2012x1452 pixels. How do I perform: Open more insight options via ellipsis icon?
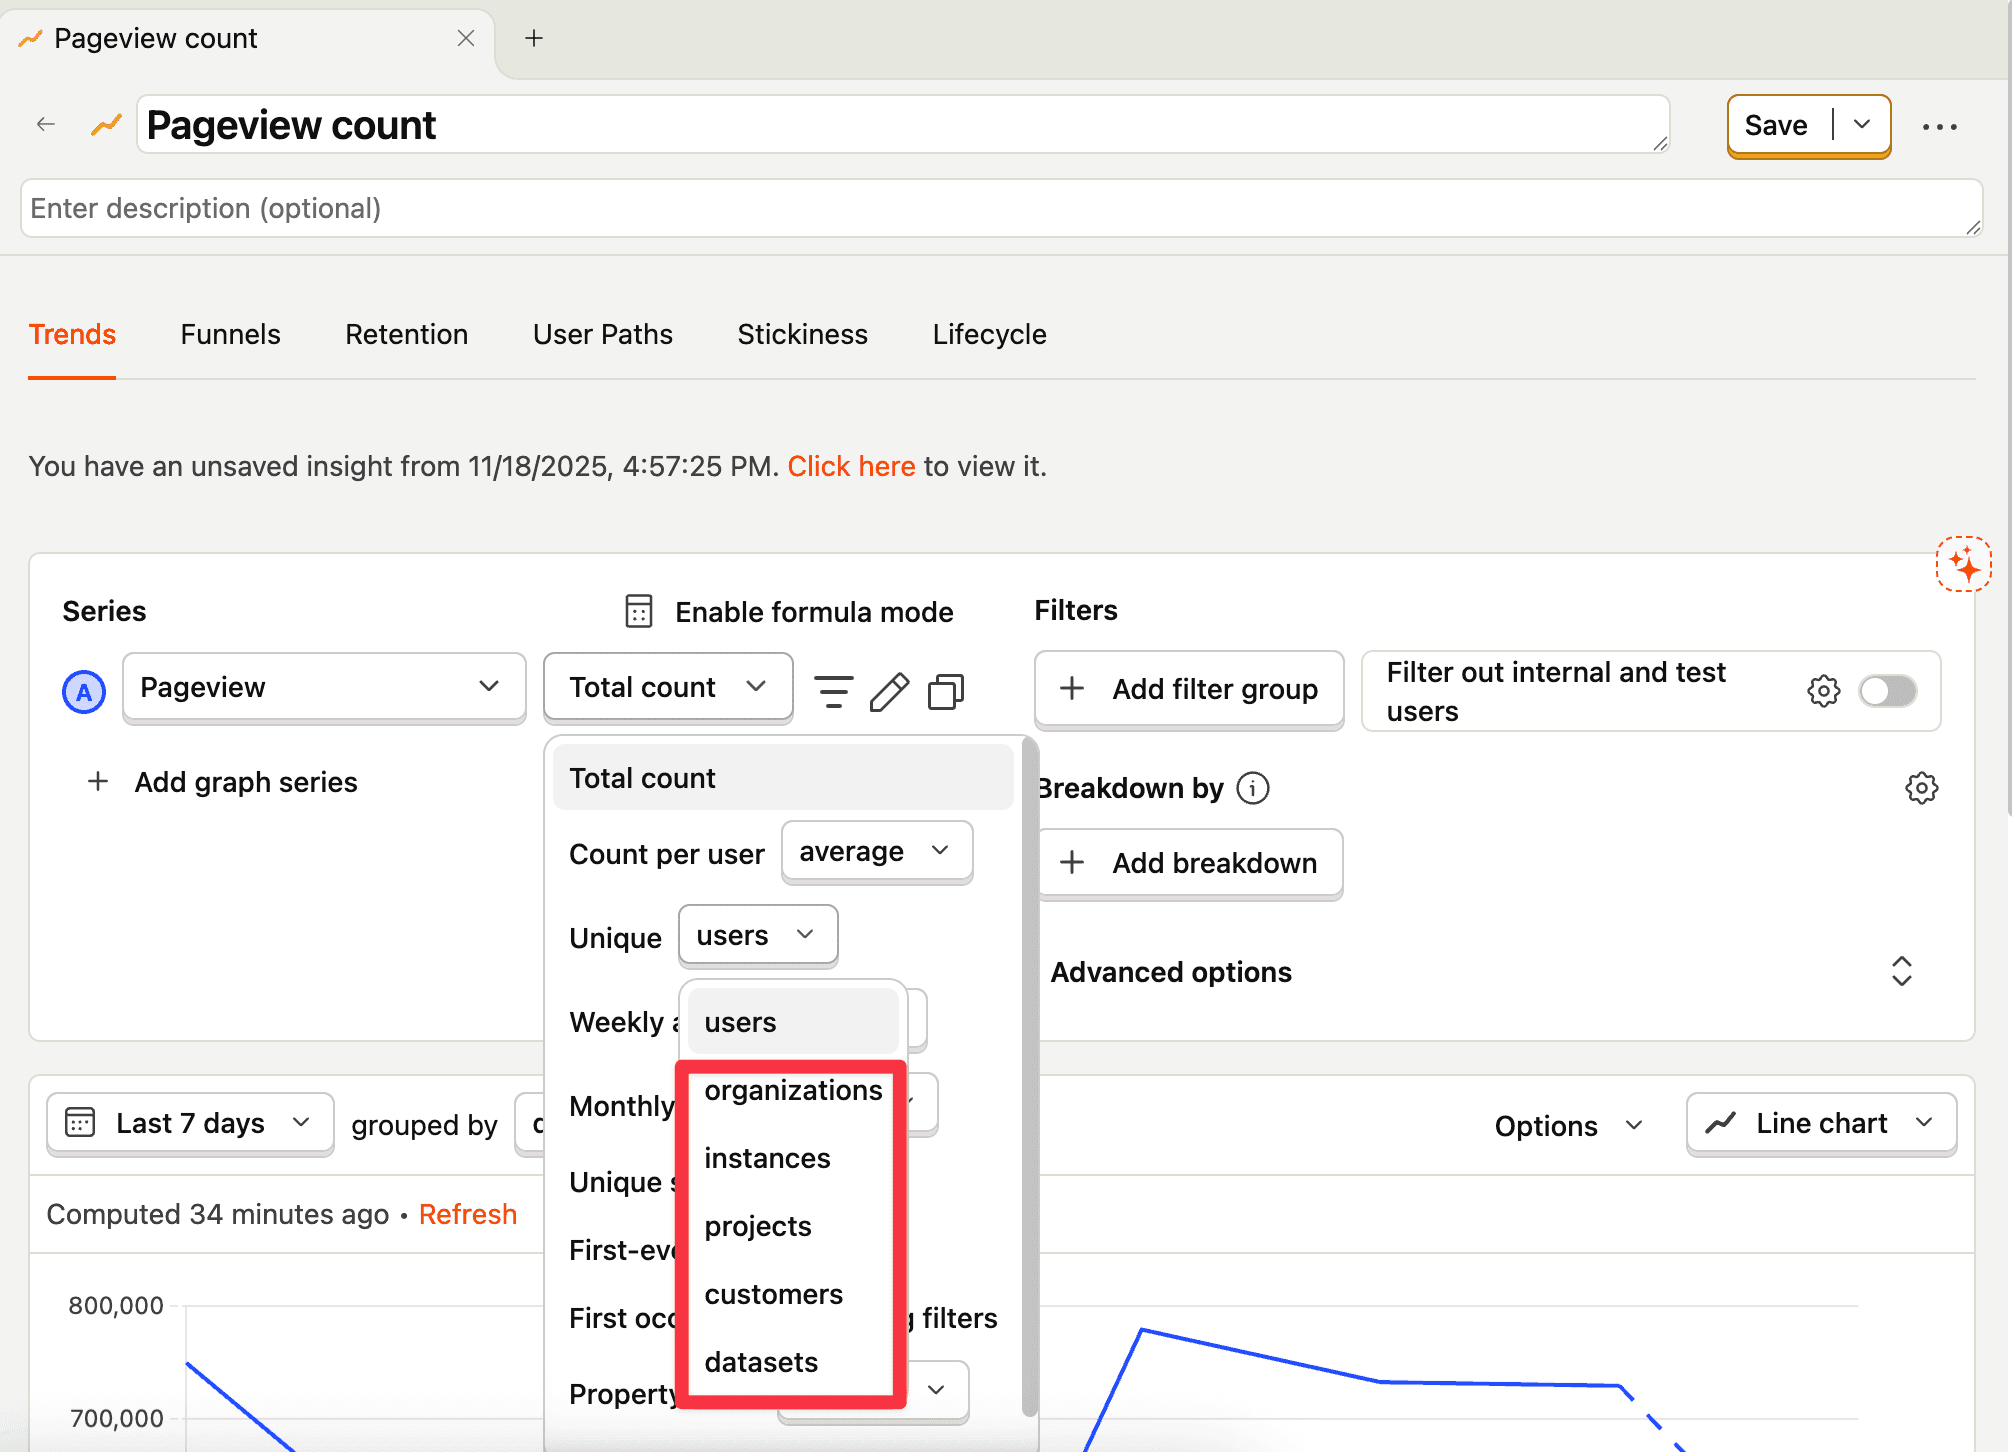point(1941,126)
